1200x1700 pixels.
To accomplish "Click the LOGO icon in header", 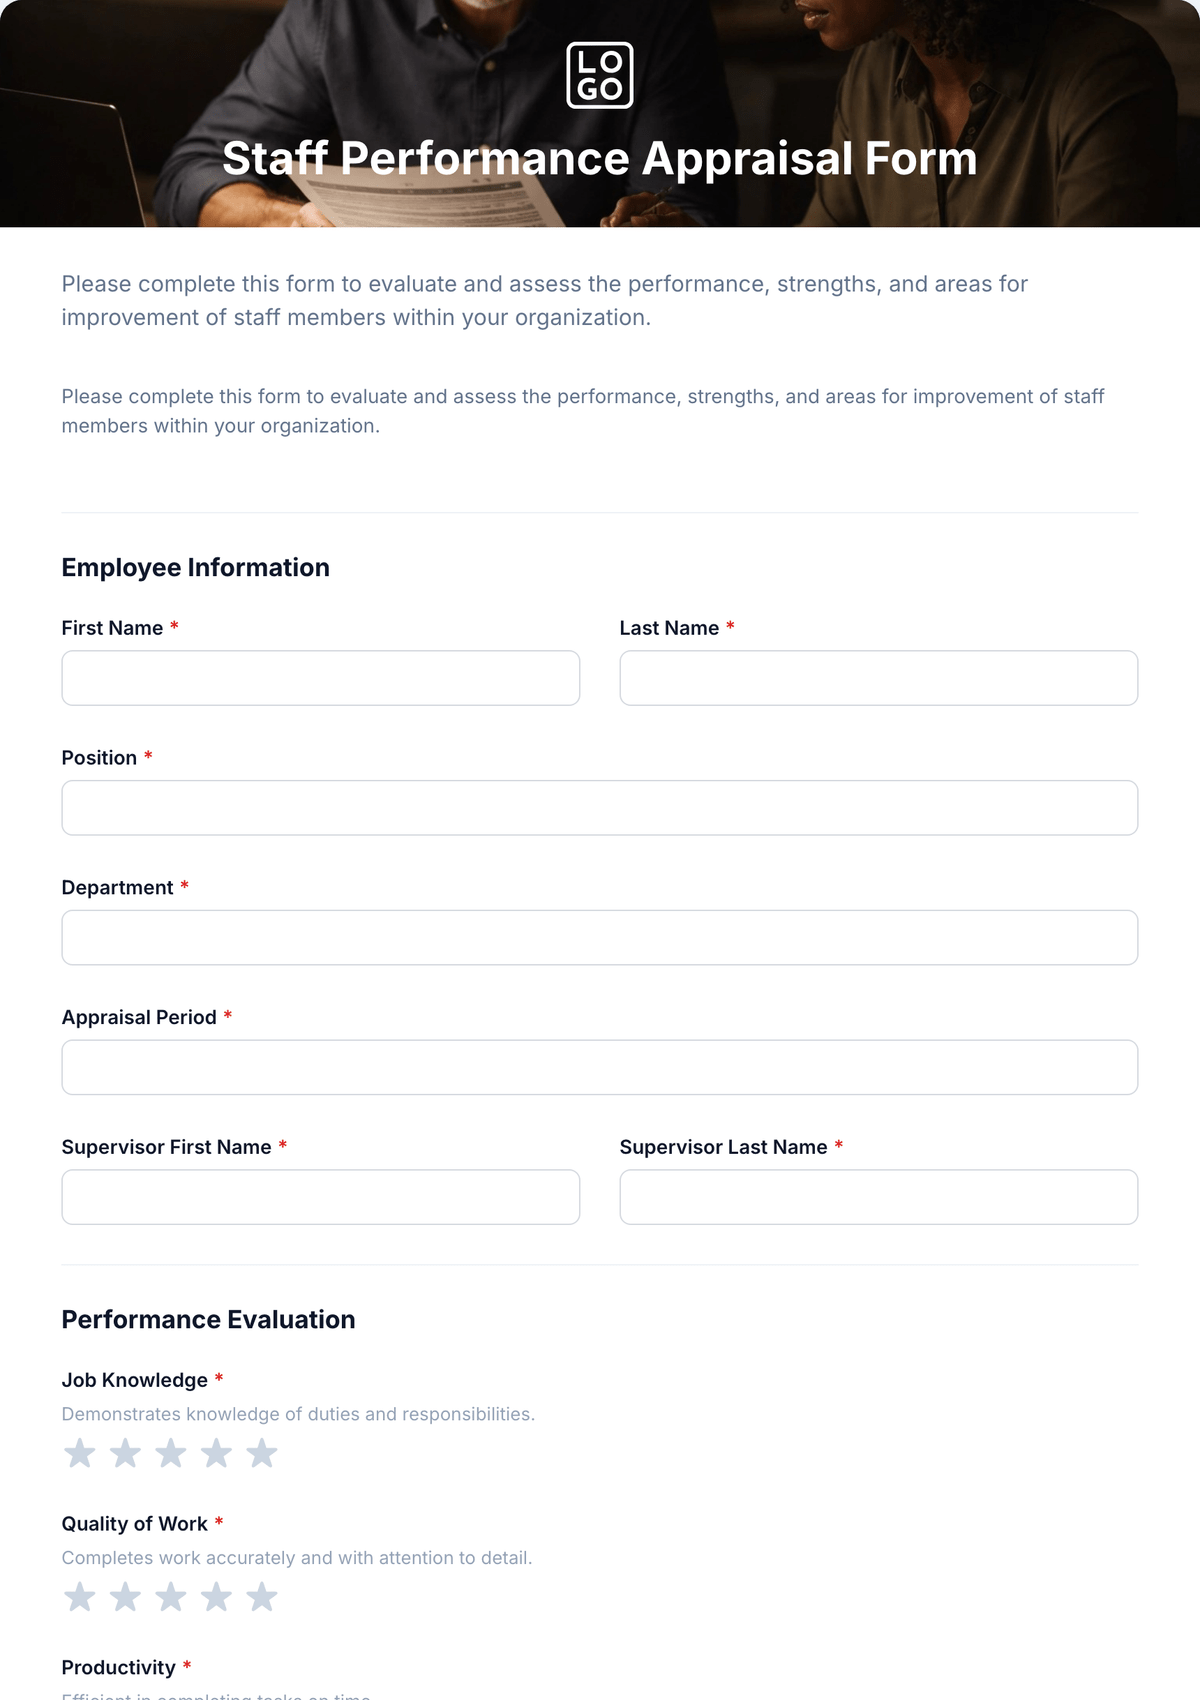I will click(x=600, y=75).
